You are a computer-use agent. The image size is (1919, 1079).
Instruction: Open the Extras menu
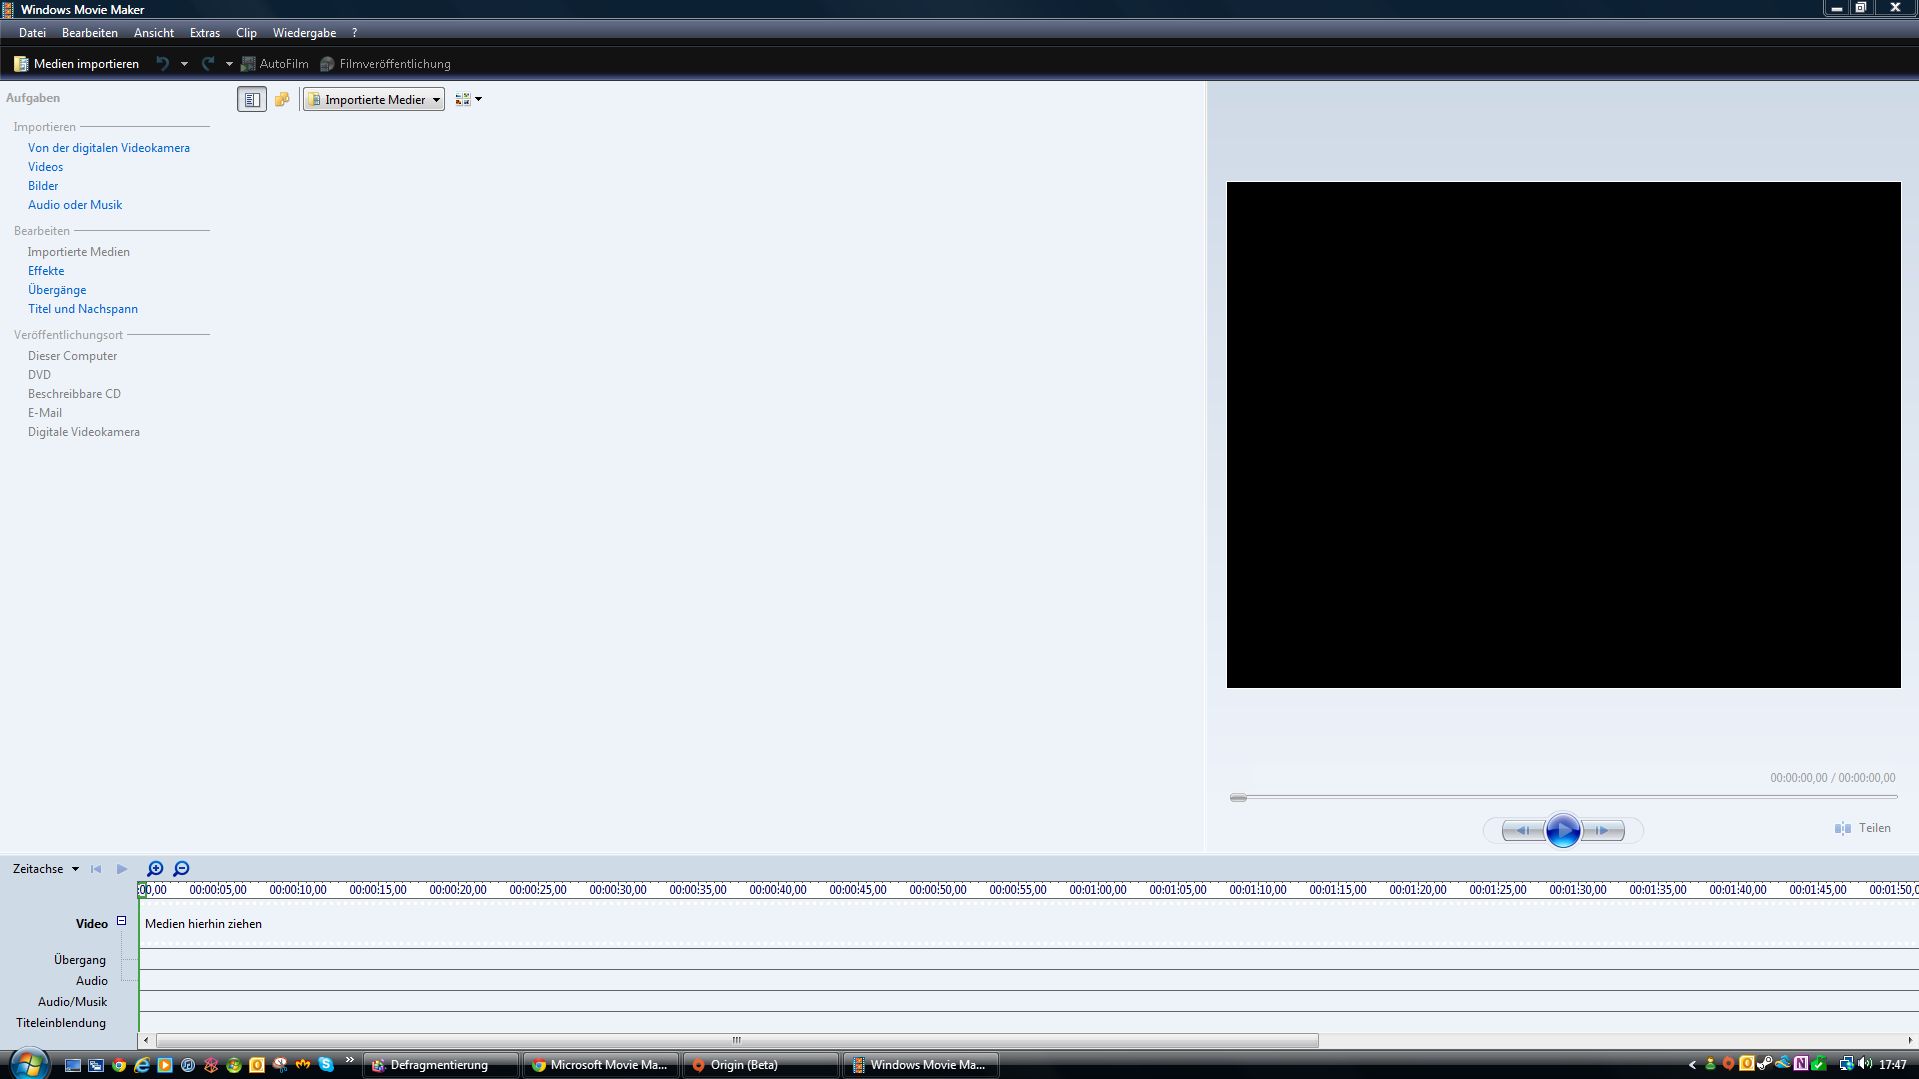pyautogui.click(x=205, y=33)
